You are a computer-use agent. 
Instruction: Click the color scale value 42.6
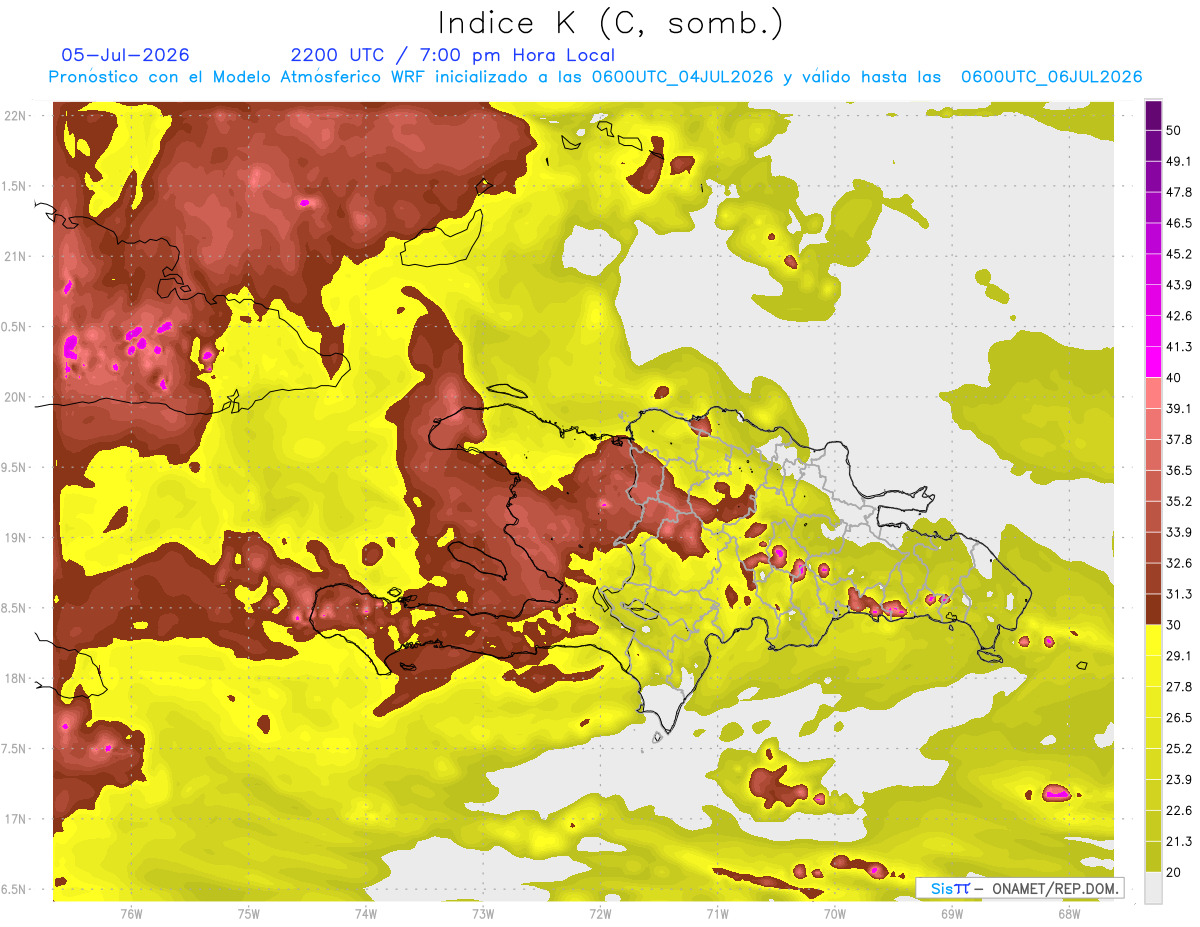[1179, 316]
